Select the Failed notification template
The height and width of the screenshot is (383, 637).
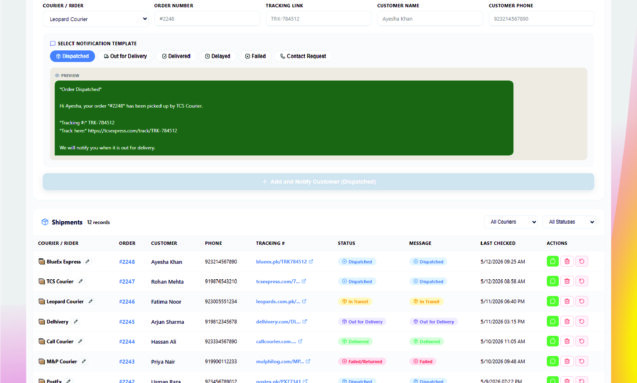click(256, 56)
